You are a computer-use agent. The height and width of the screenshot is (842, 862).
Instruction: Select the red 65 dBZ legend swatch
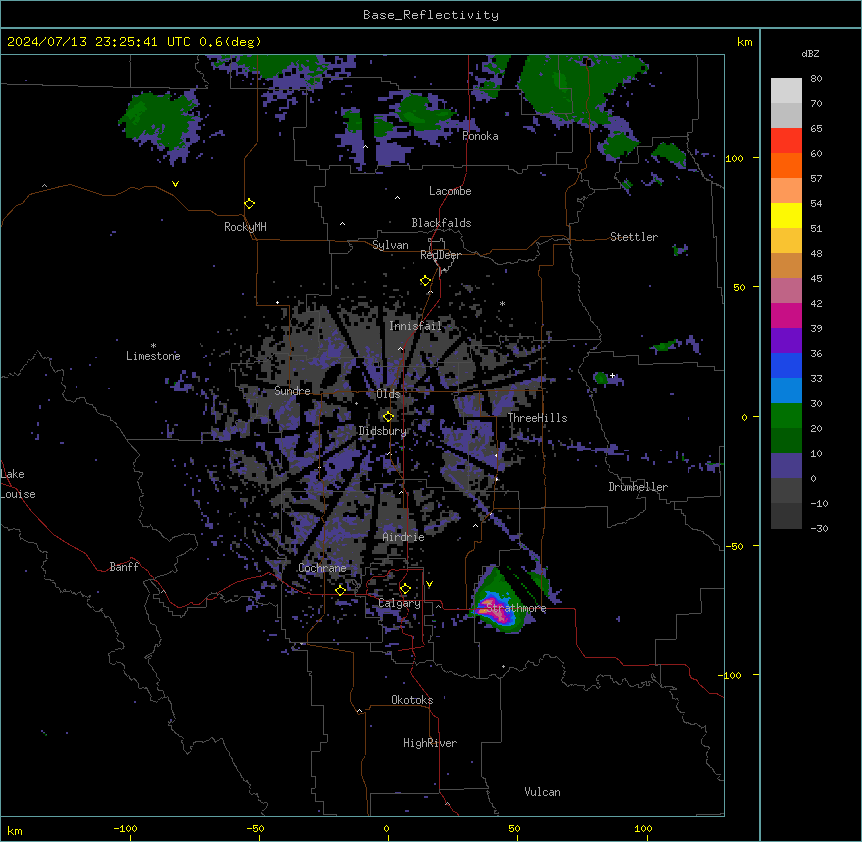786,141
